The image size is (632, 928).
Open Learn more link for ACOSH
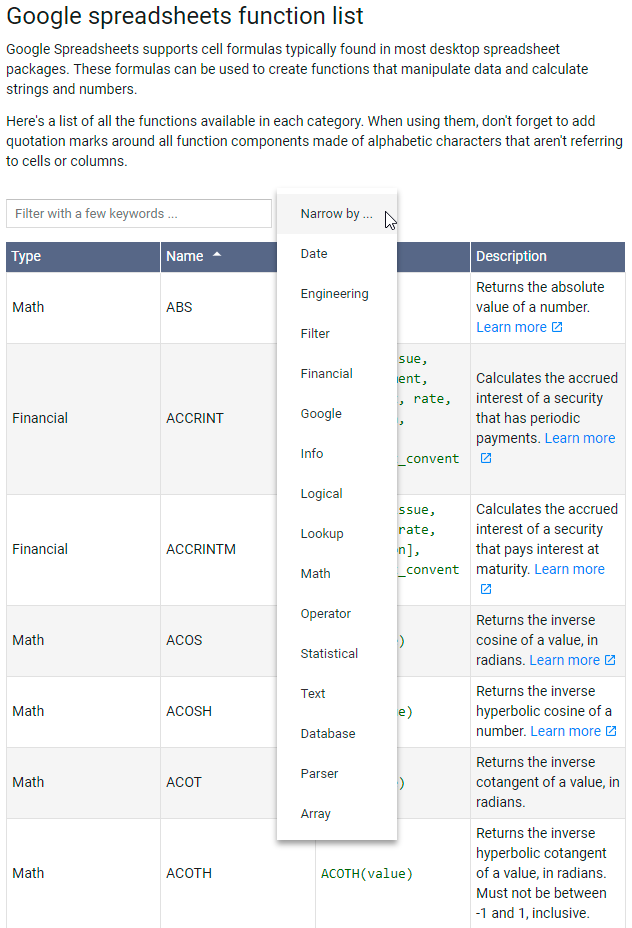point(565,731)
